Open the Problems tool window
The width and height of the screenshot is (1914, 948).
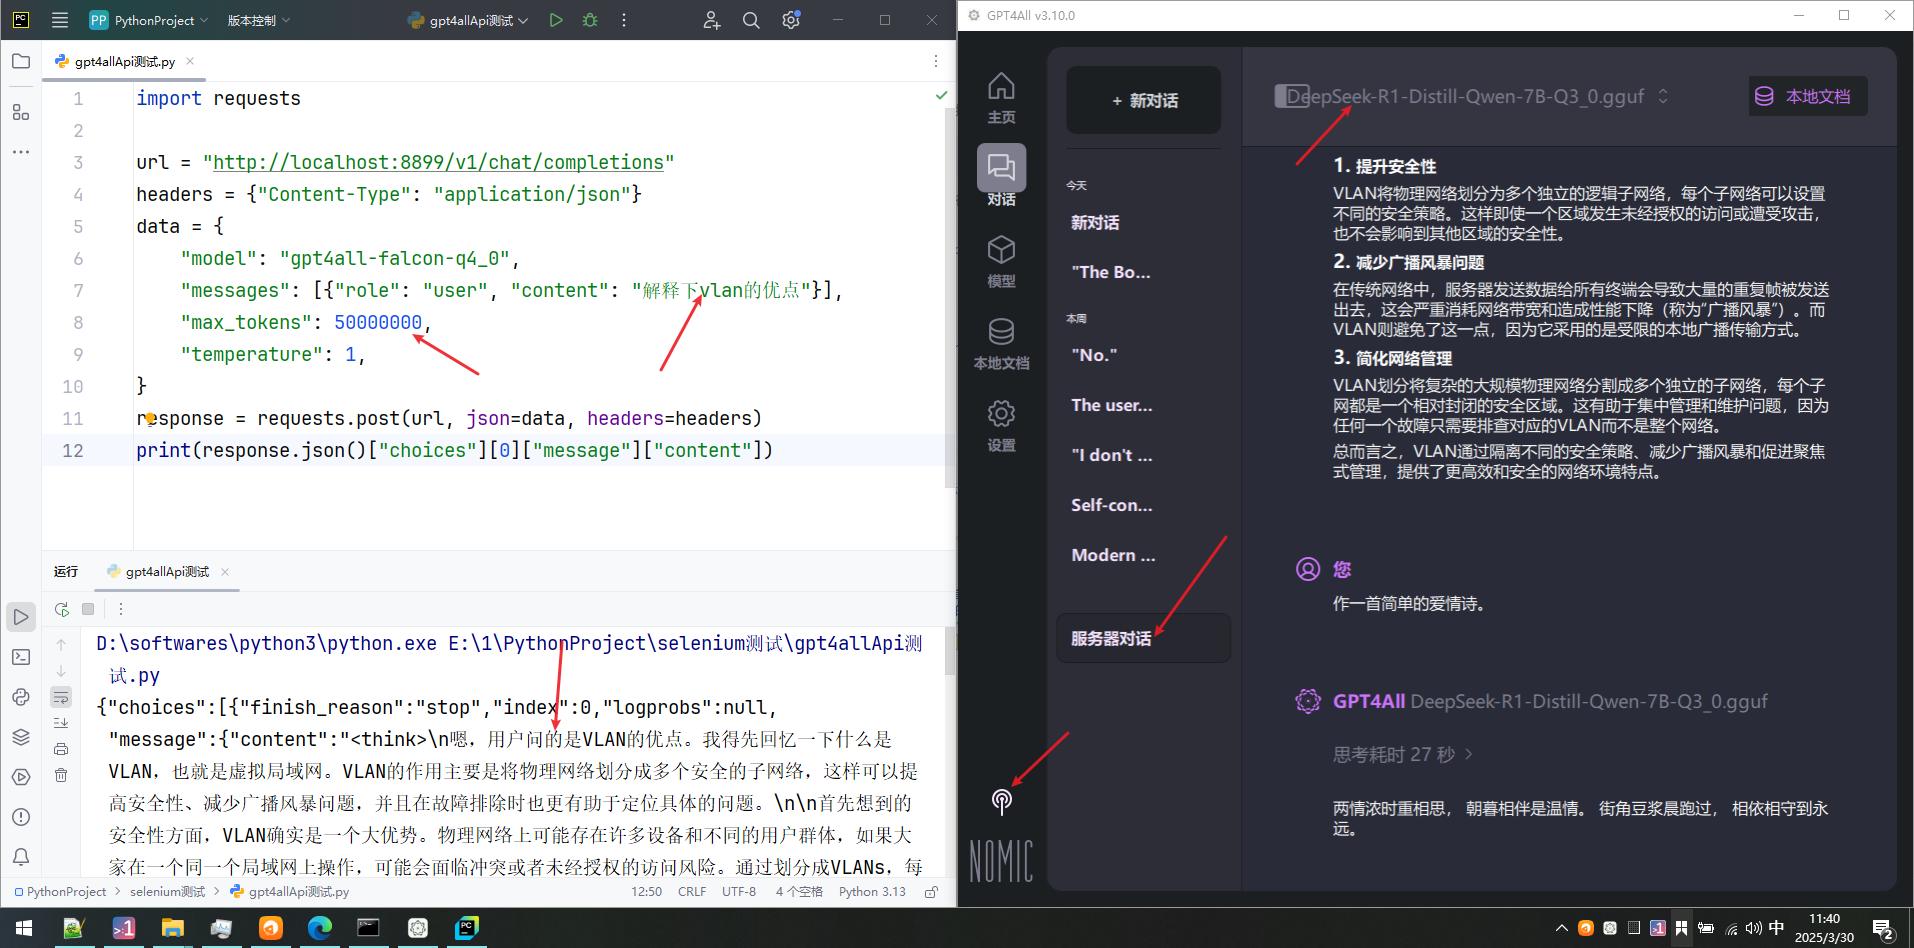click(x=21, y=817)
